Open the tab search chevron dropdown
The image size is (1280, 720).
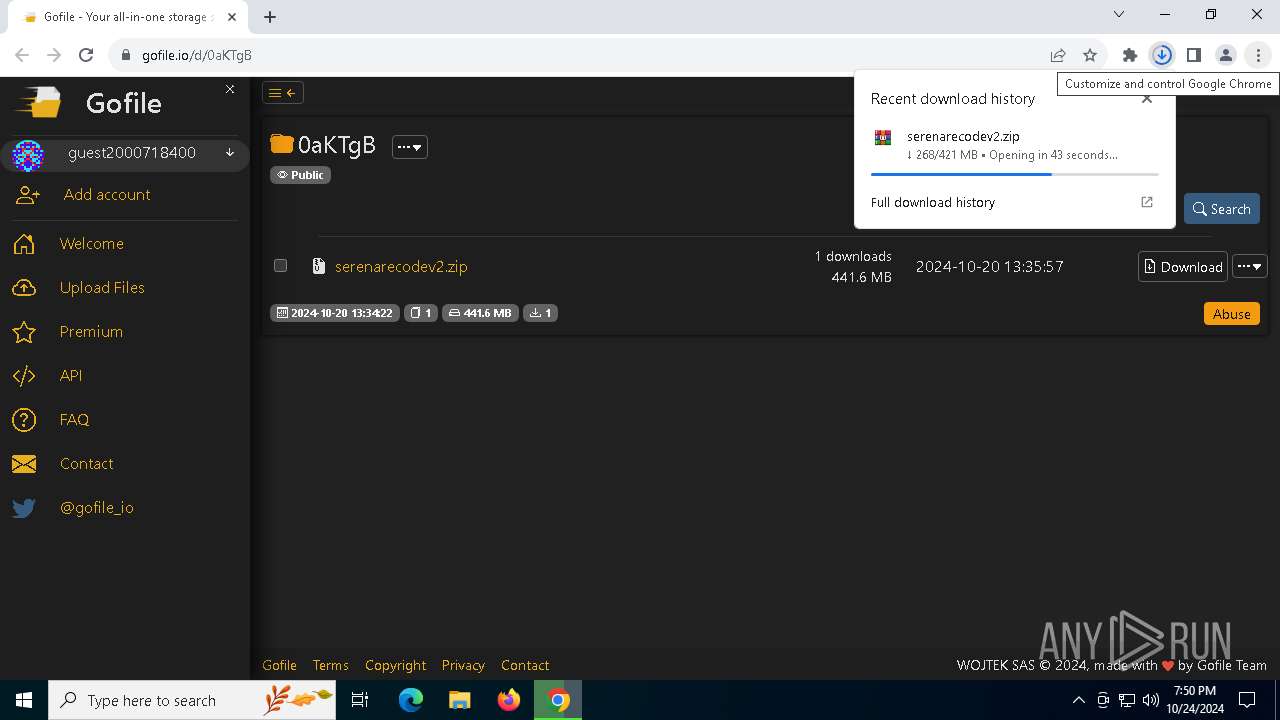[1119, 14]
